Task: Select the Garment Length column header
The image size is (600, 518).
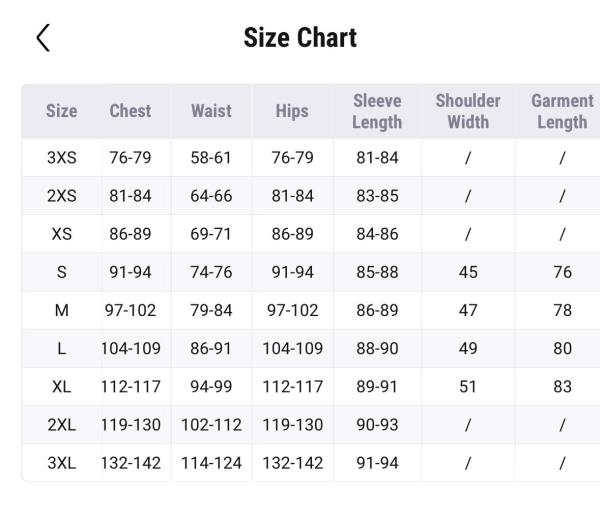Action: (x=562, y=111)
